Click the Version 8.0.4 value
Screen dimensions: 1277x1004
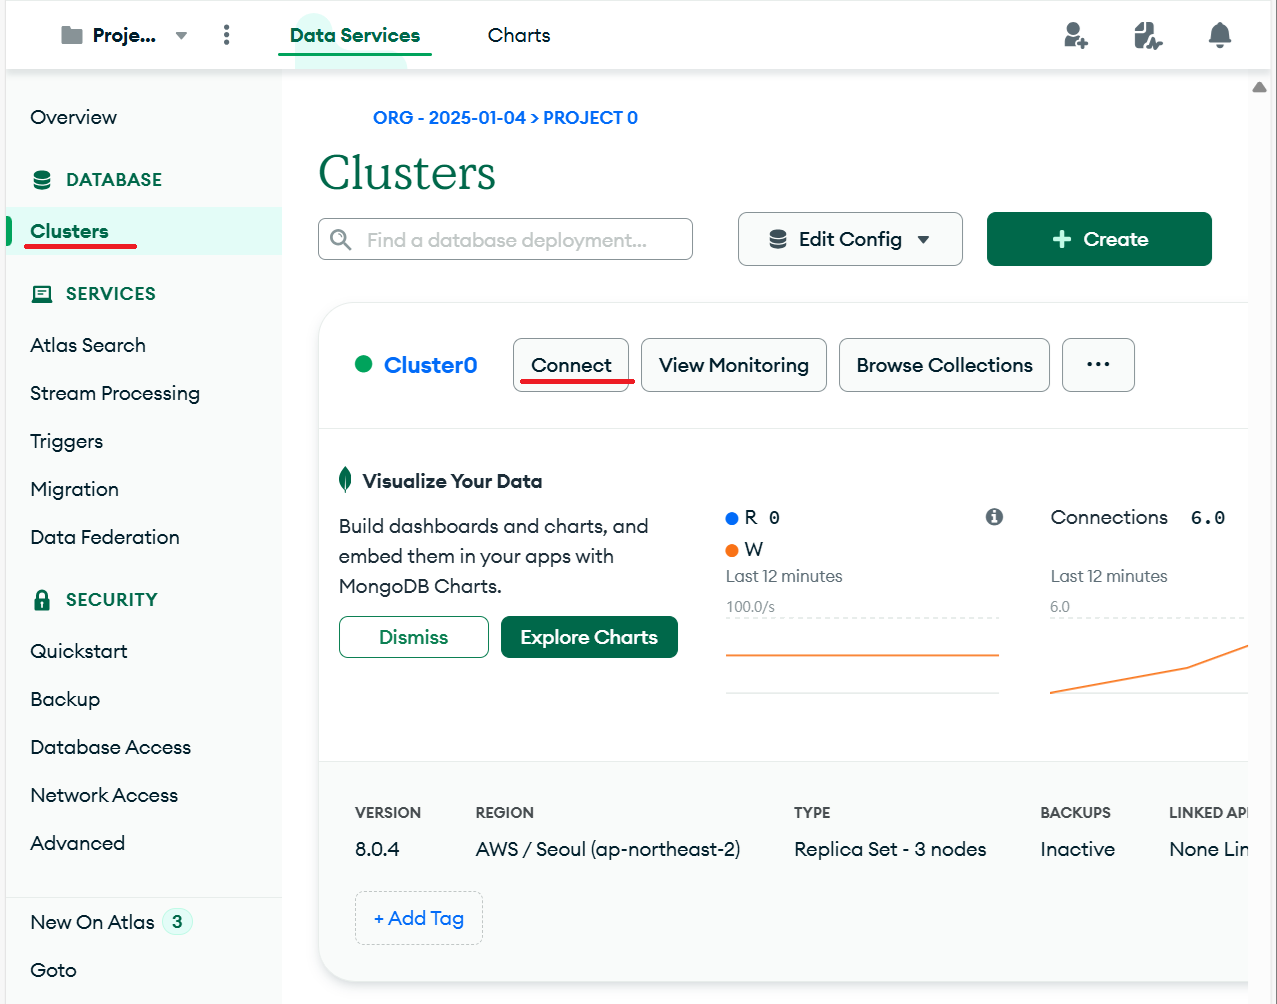377,849
